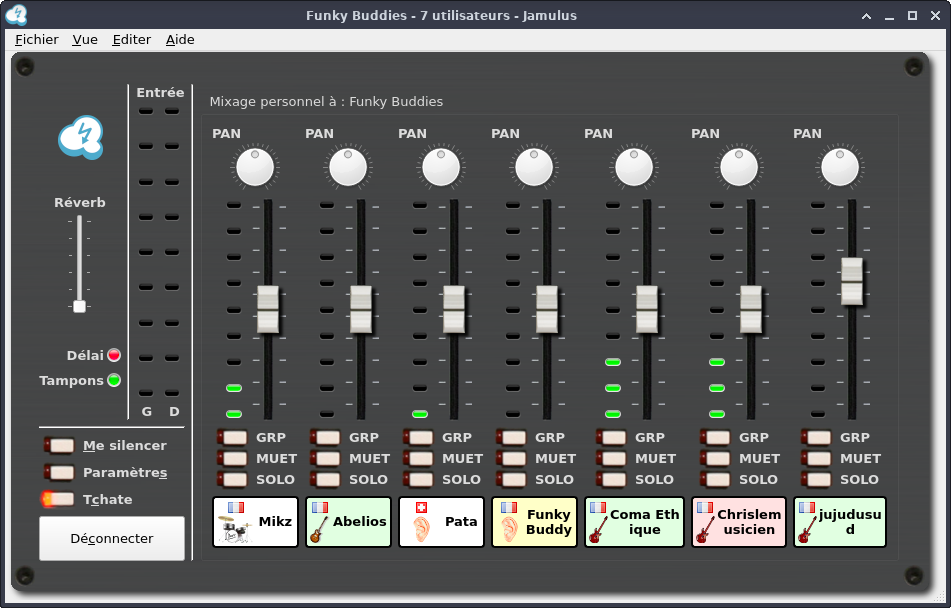Viewport: 951px width, 608px height.
Task: Click the Swiss flag on Pata's tag
Action: click(422, 507)
